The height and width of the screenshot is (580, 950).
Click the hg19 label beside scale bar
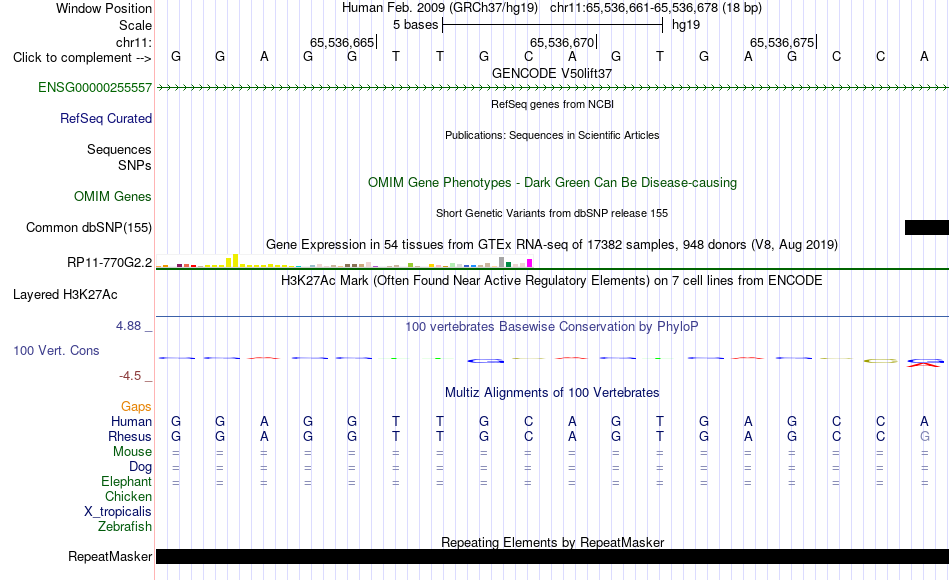point(686,25)
